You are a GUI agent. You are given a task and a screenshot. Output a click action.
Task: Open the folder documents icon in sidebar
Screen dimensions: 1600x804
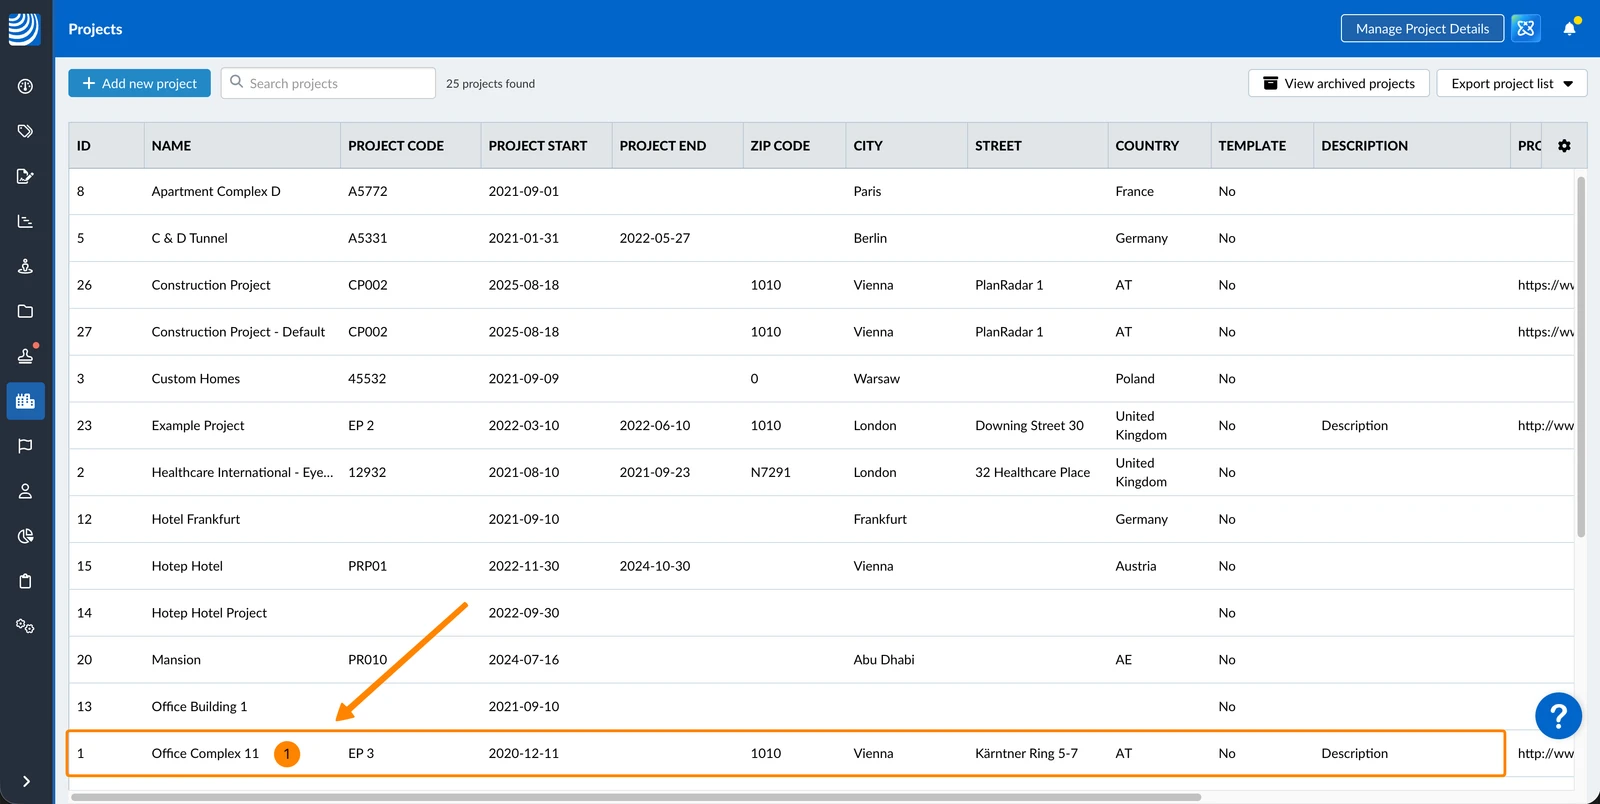coord(25,311)
